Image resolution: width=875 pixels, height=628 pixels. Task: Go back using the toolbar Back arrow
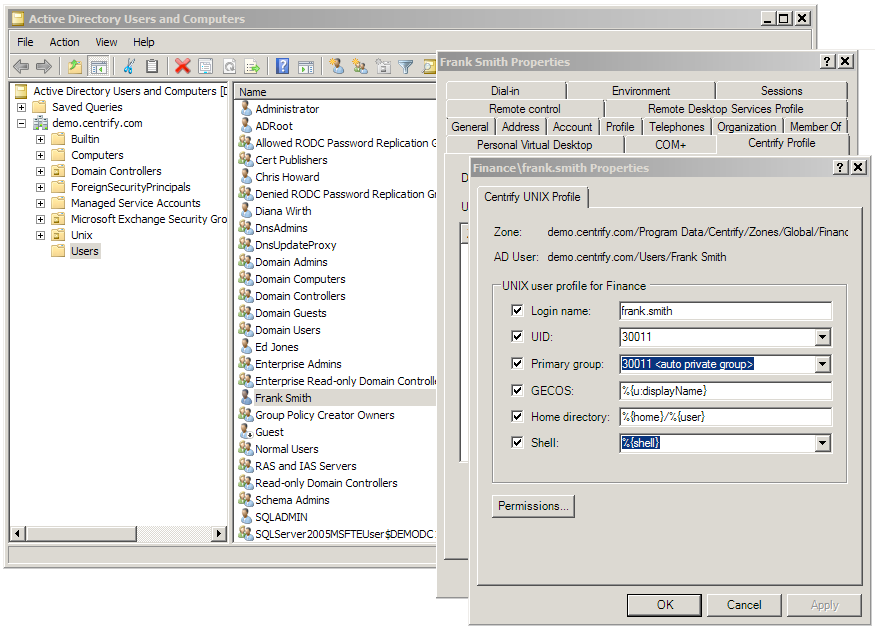tap(21, 66)
